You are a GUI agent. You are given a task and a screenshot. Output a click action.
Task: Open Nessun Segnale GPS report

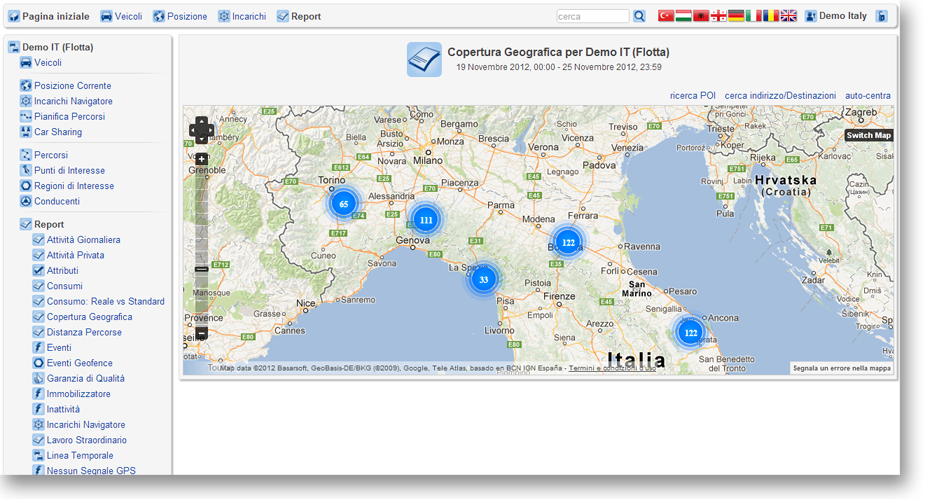(x=84, y=471)
